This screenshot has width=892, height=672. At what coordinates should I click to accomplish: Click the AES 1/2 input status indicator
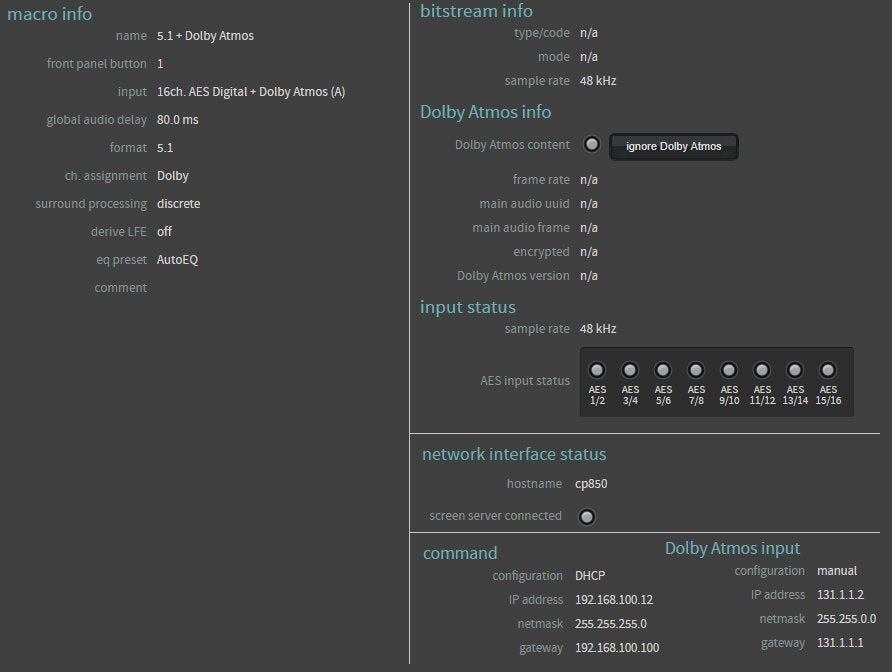597,370
